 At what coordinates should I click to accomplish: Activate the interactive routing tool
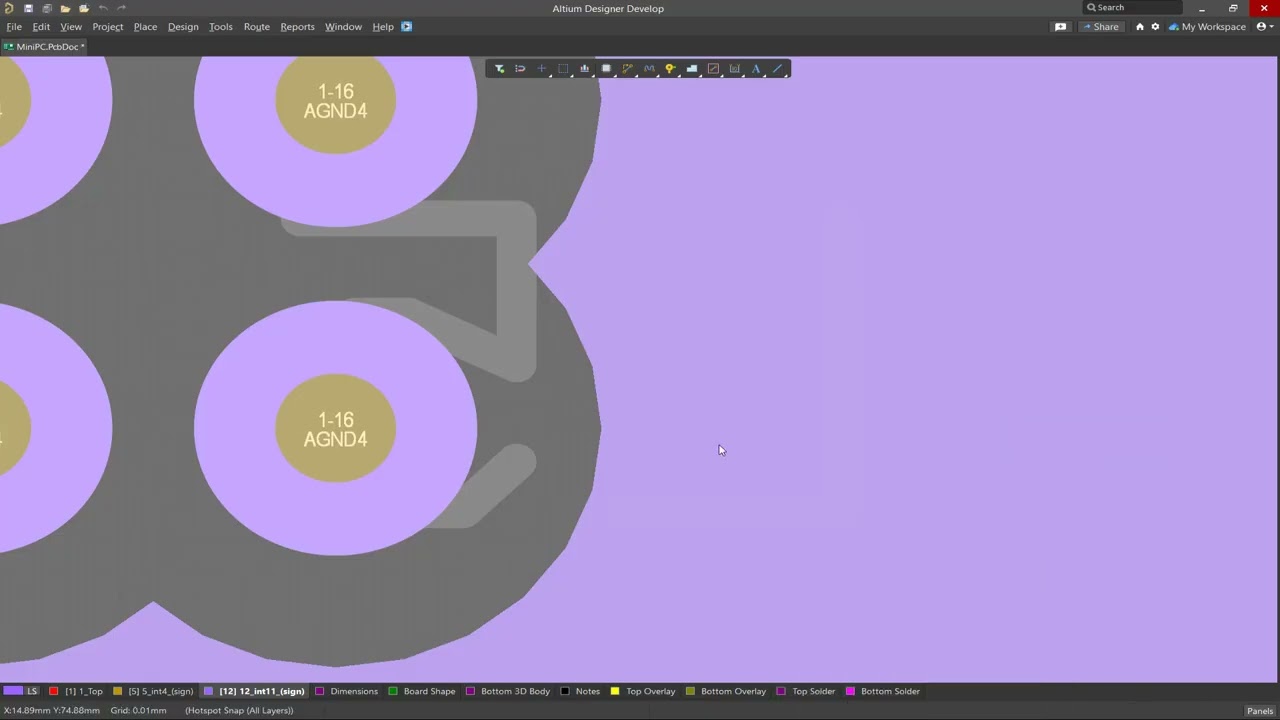(x=628, y=69)
